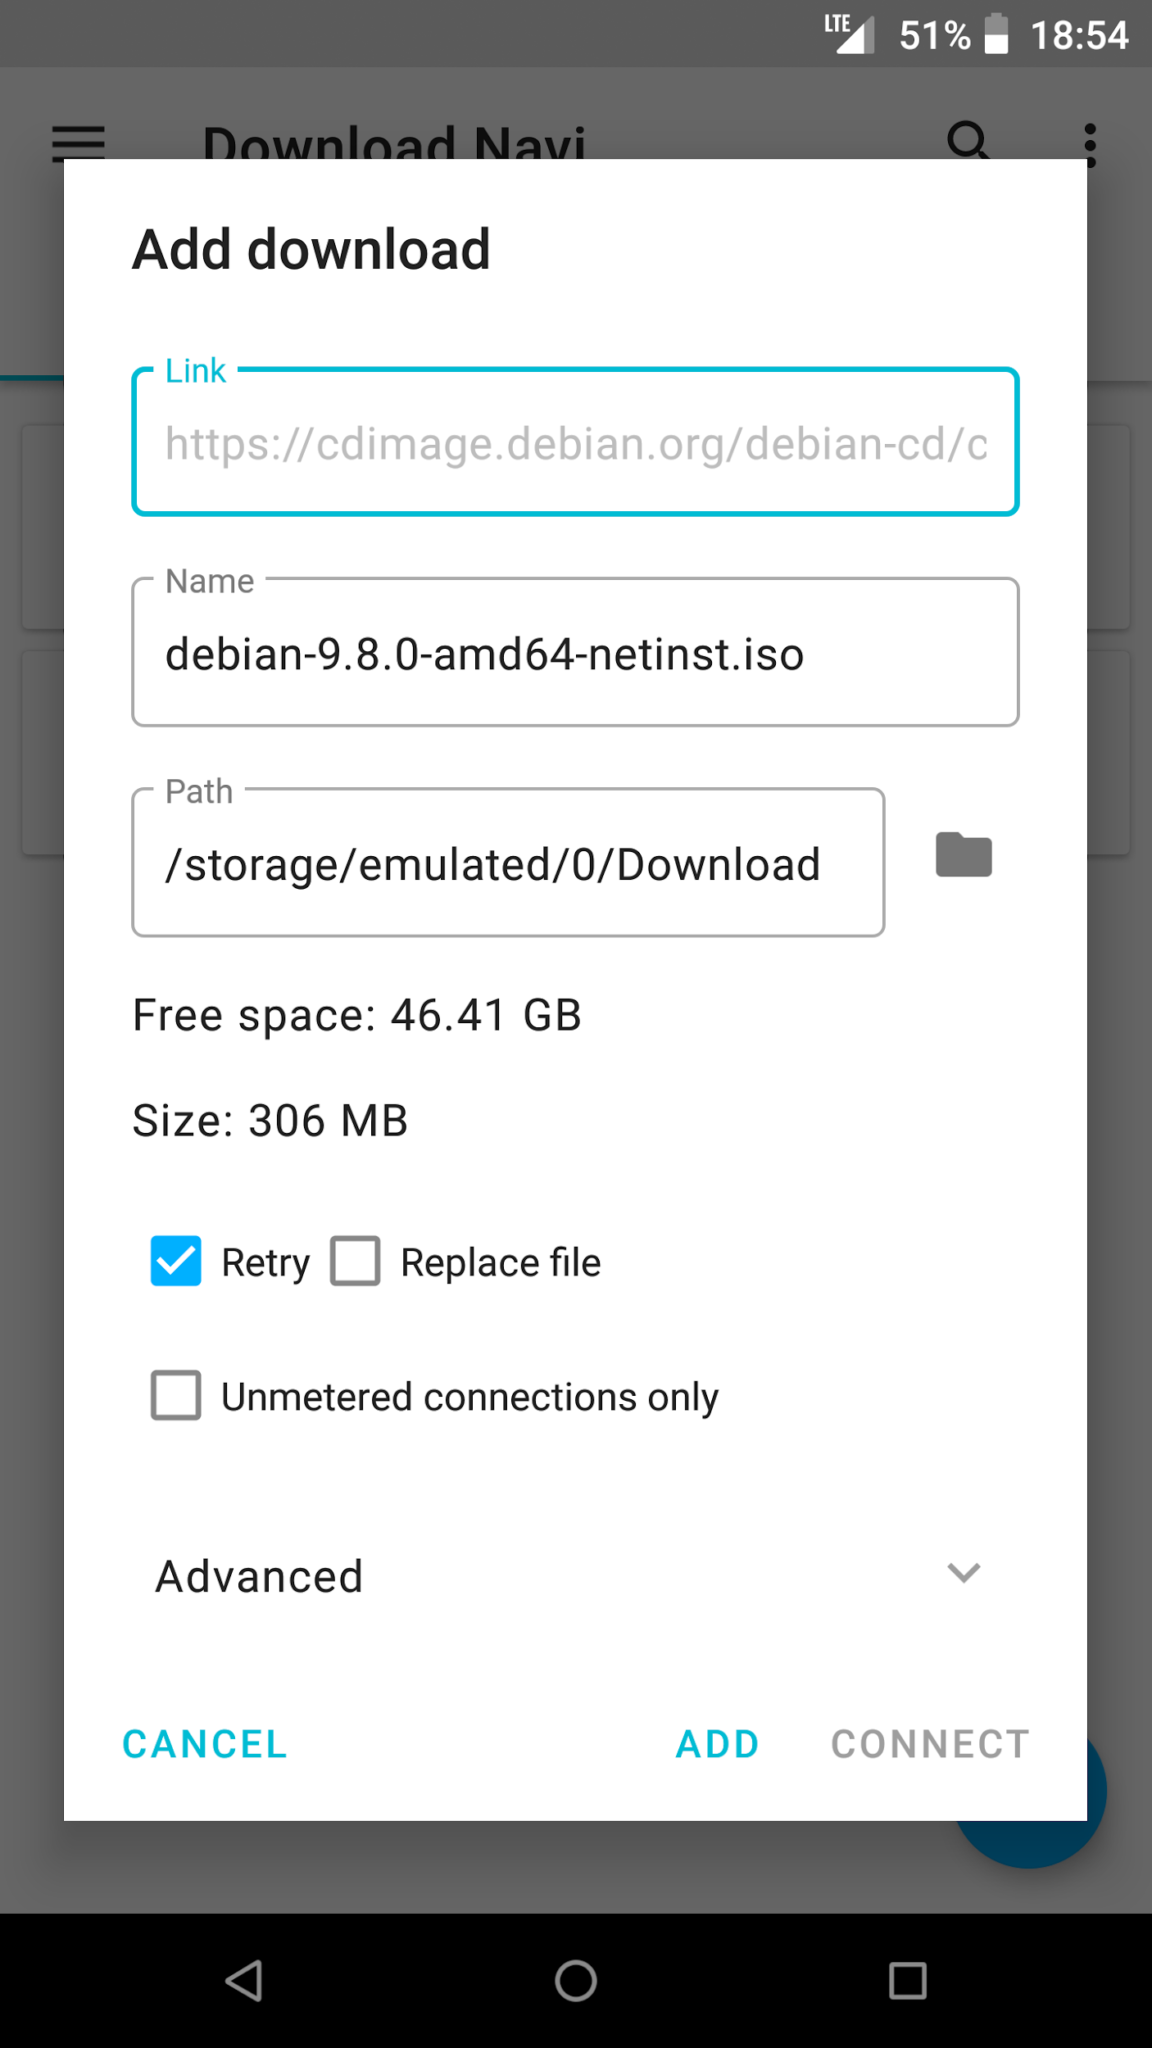Disable the Retry checkbox
The height and width of the screenshot is (2048, 1152).
(x=175, y=1261)
